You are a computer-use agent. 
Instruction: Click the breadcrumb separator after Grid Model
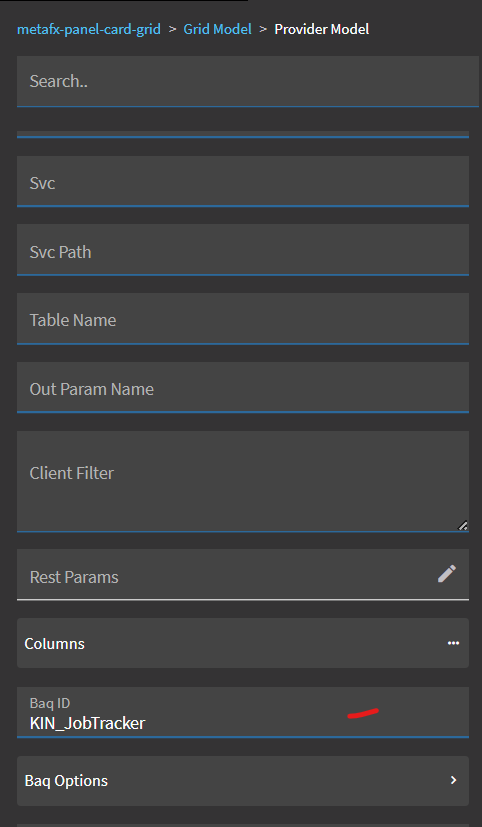point(263,29)
